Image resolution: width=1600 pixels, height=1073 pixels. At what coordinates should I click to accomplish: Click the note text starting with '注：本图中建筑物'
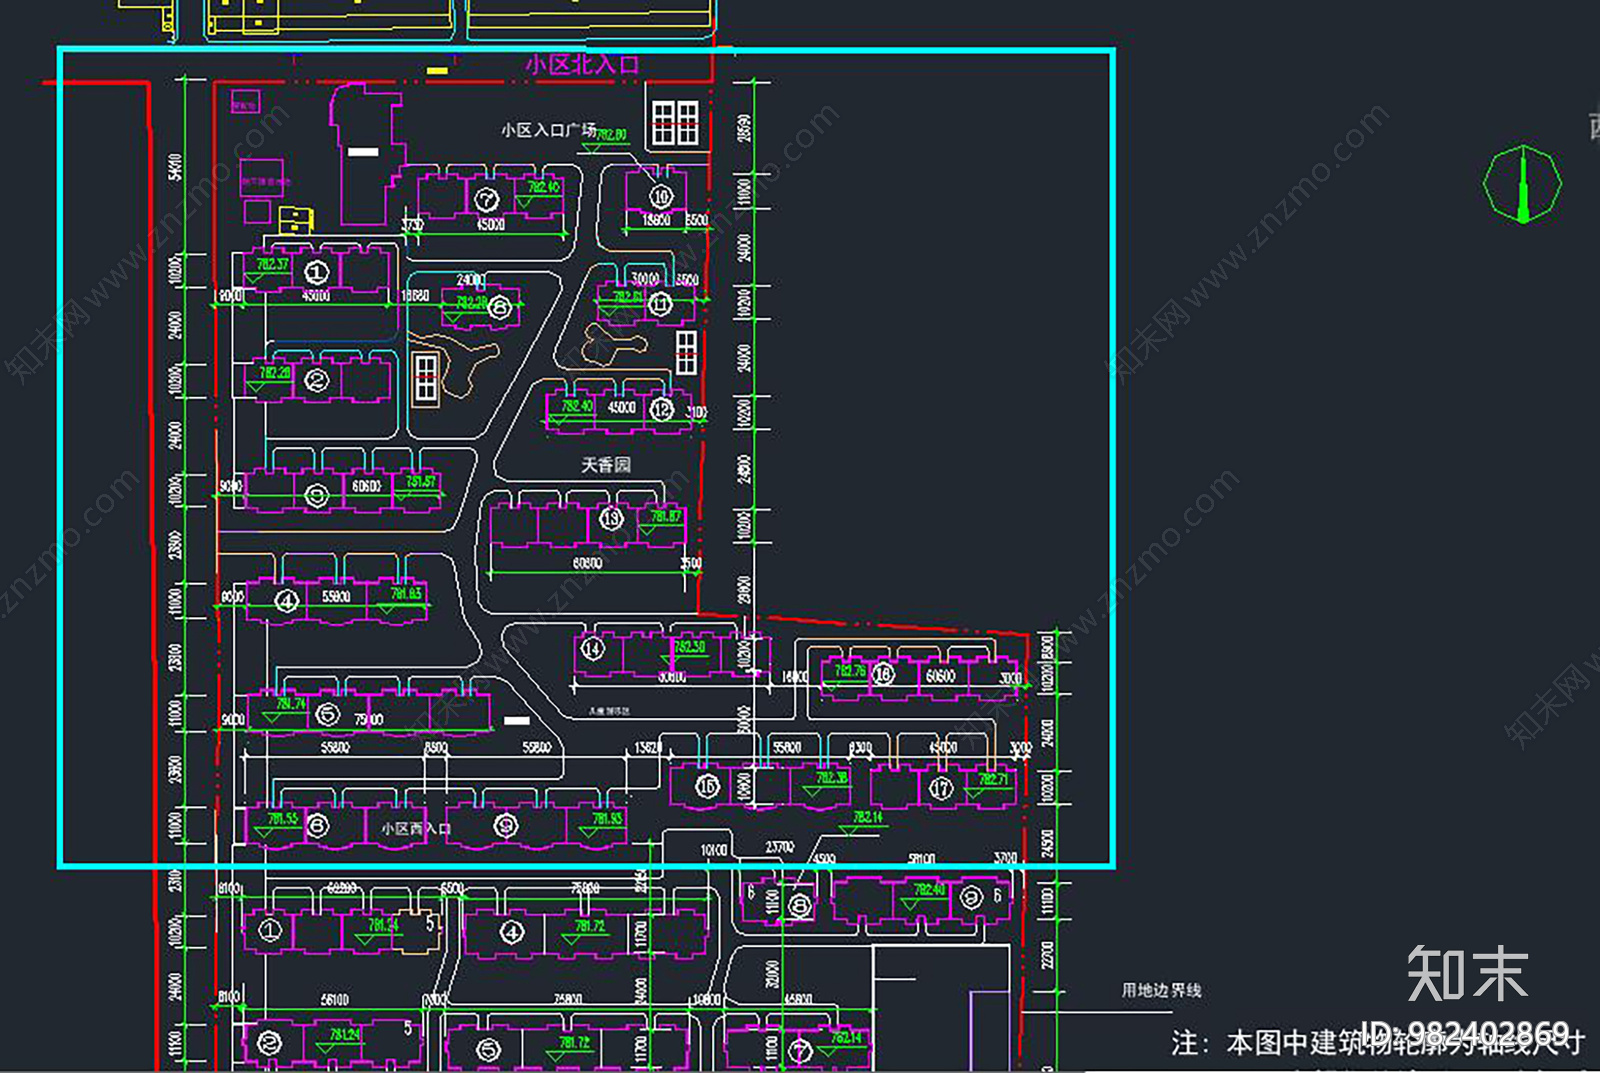pos(1378,1043)
